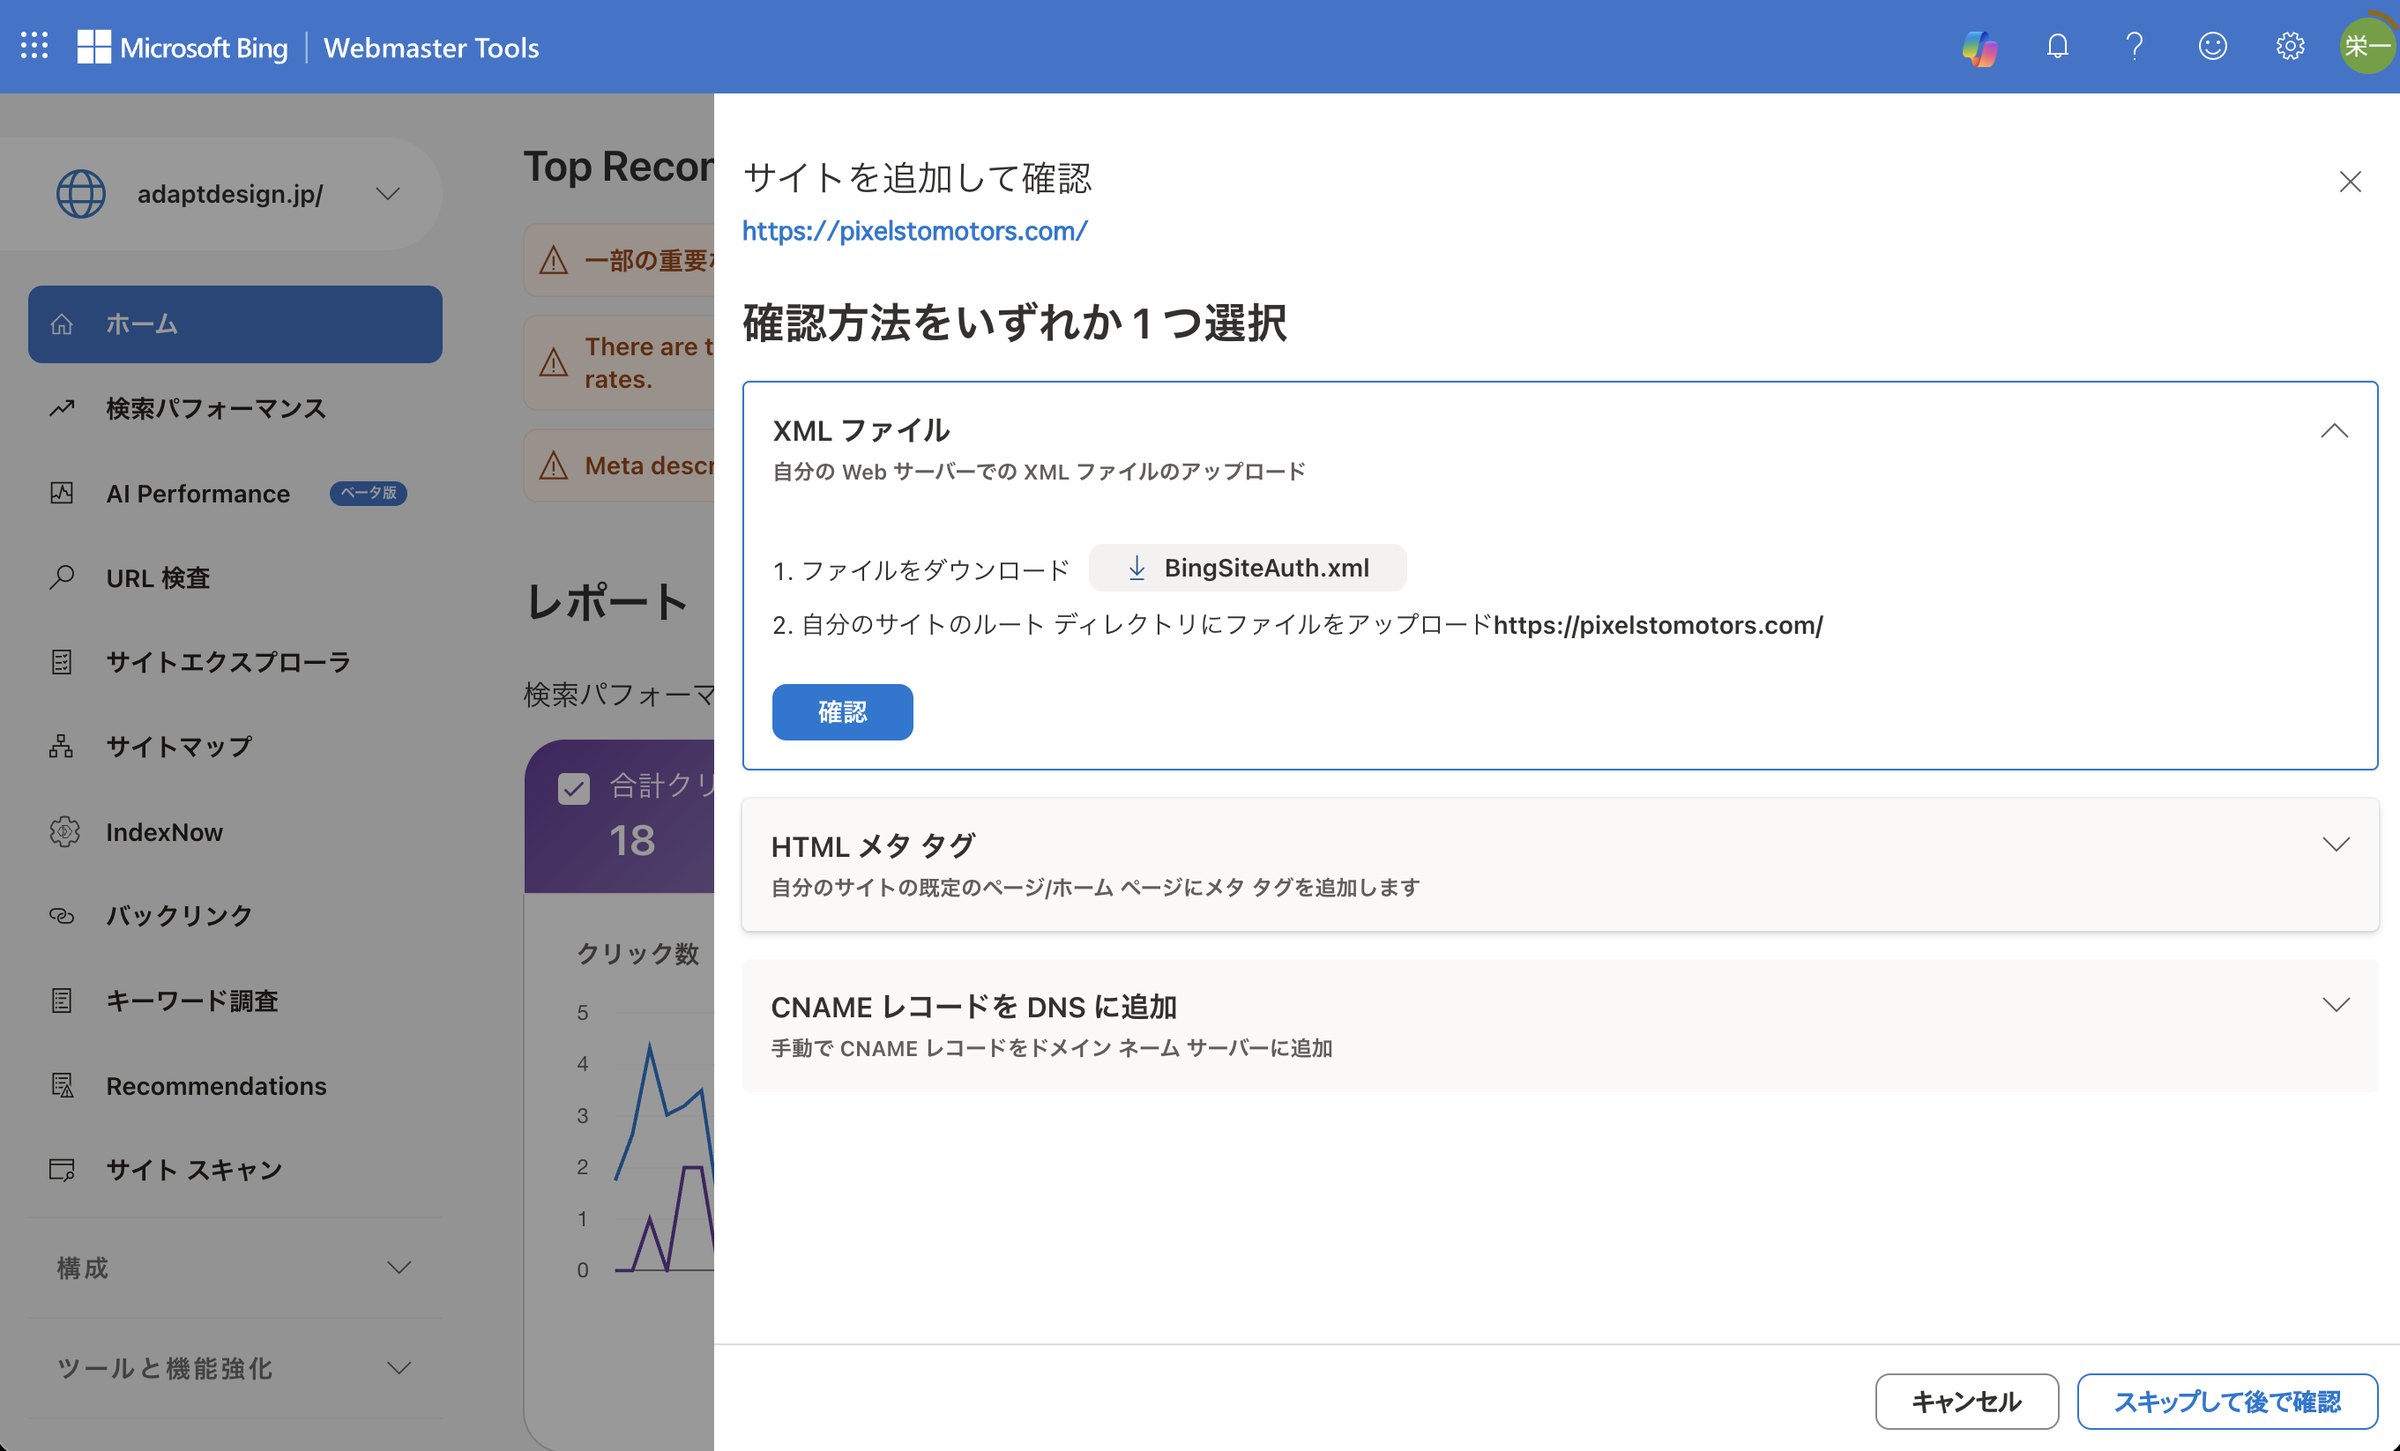Click the サイト スキャン icon
Screen dimensions: 2400x1451
(62, 1170)
